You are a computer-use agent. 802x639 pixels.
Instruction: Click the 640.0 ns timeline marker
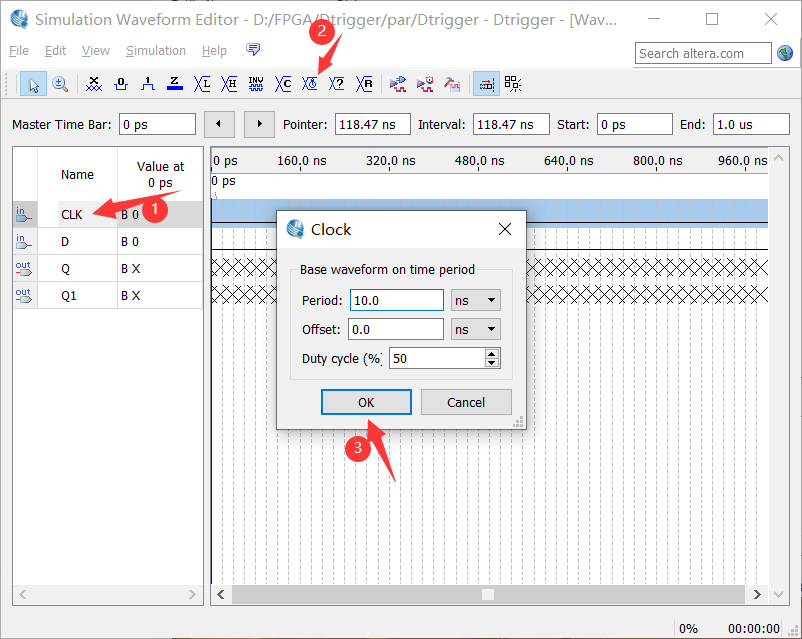click(x=568, y=161)
